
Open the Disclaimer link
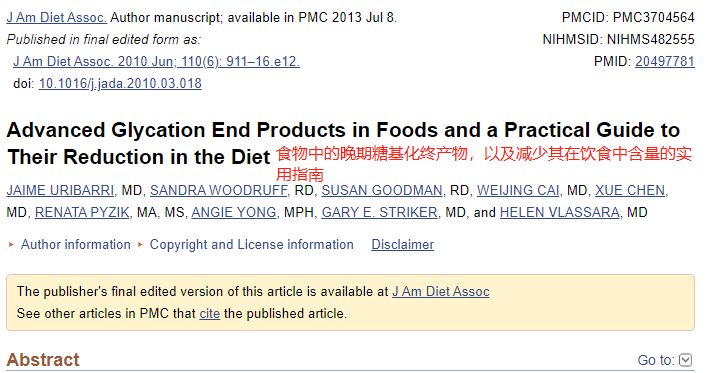[x=402, y=244]
